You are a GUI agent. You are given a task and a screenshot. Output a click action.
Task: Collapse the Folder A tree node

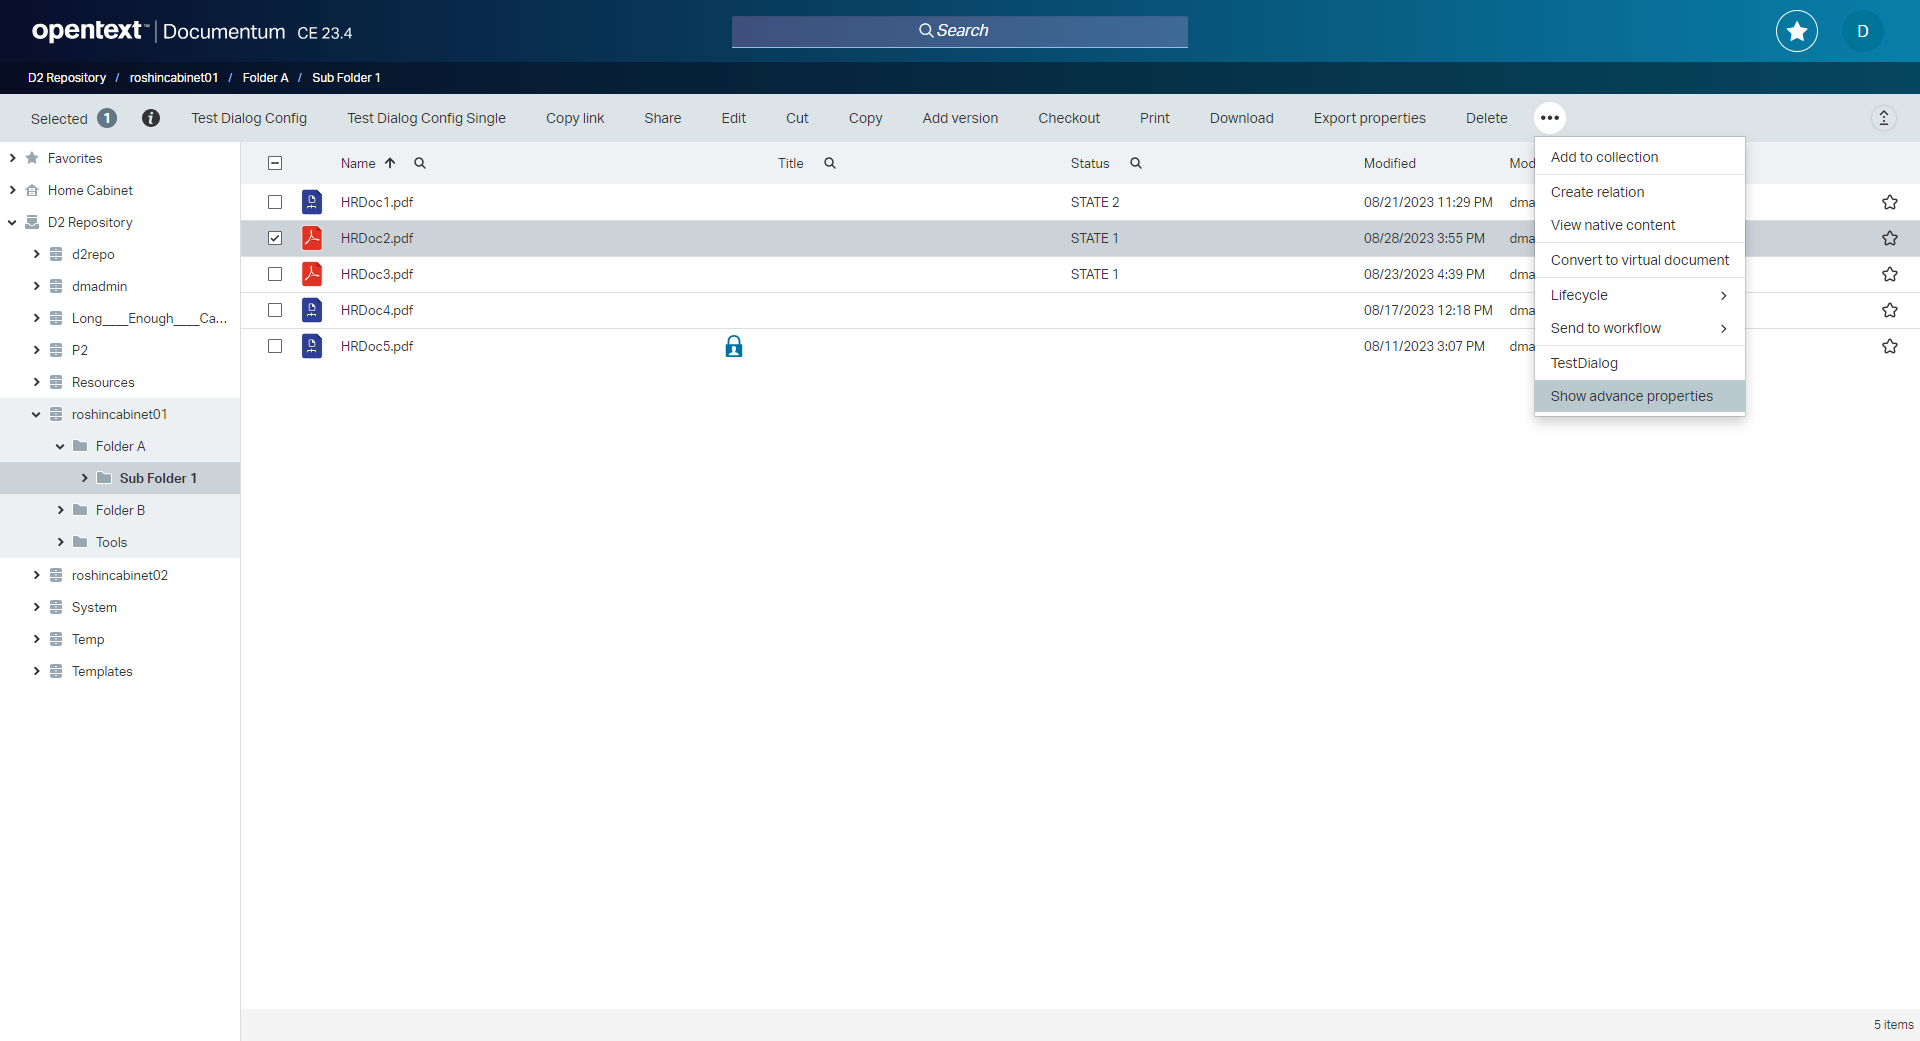60,446
